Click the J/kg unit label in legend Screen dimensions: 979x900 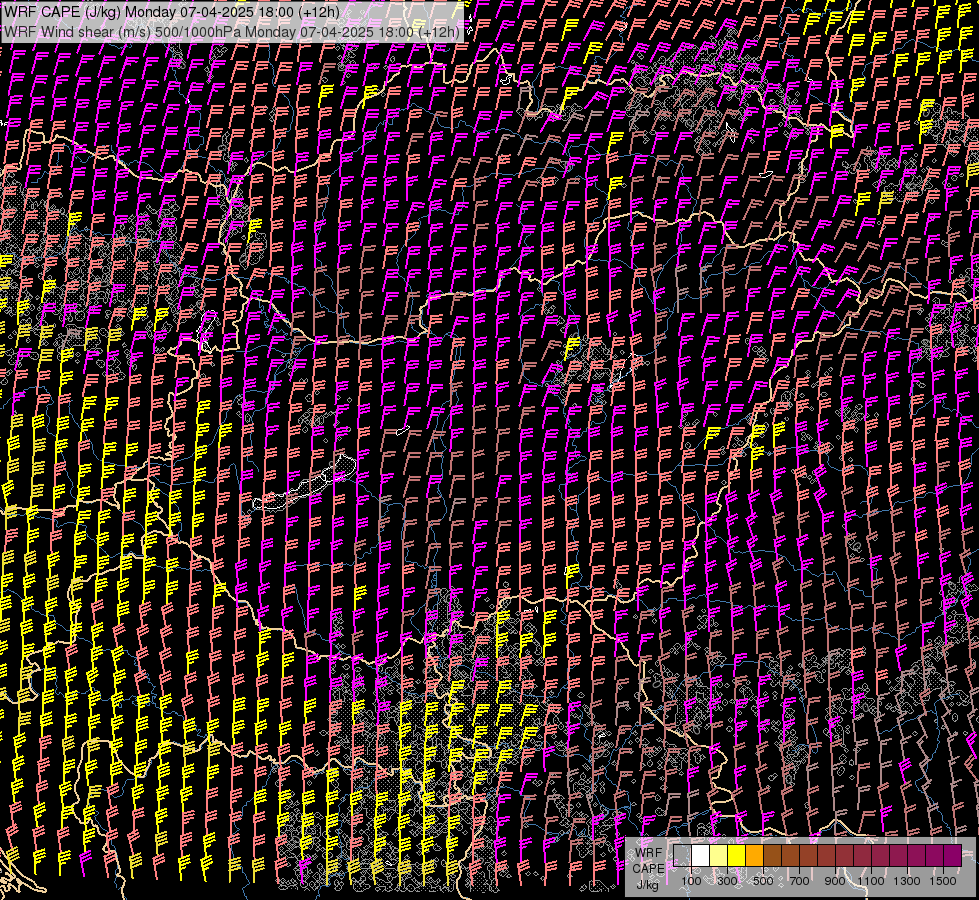click(x=647, y=885)
